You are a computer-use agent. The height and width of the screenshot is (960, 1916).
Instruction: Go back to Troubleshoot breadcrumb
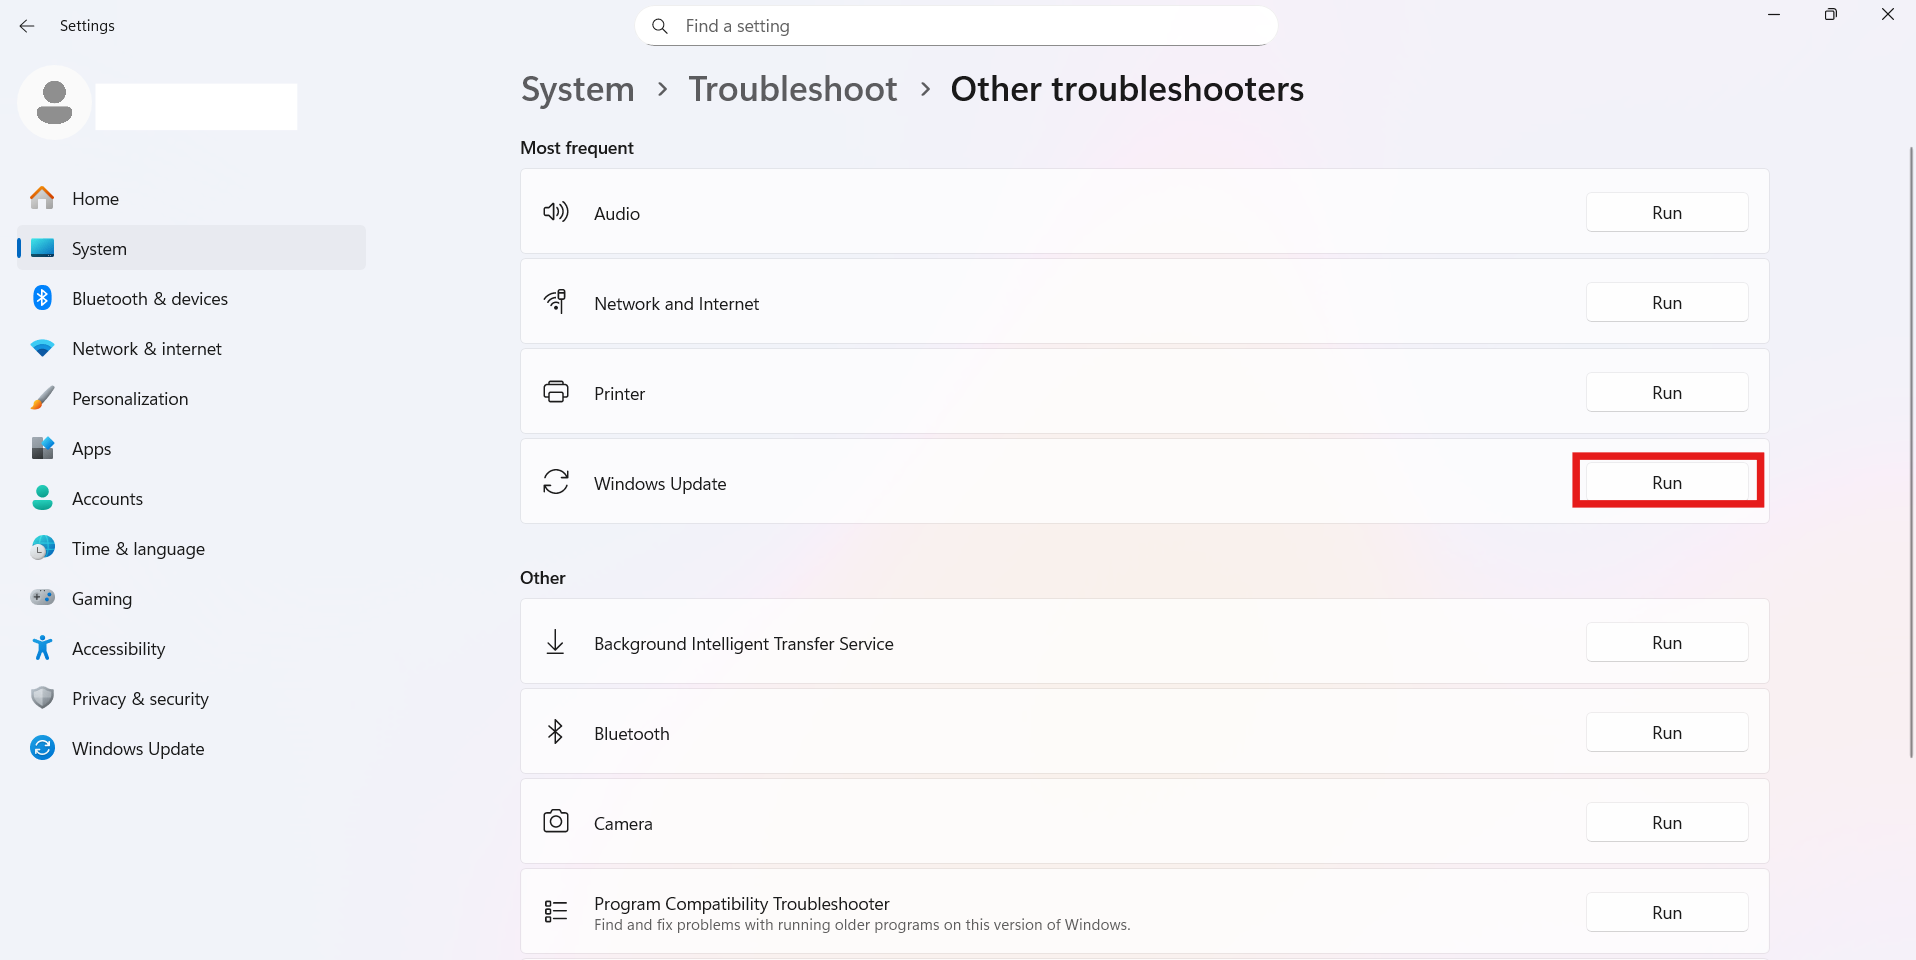pyautogui.click(x=792, y=89)
